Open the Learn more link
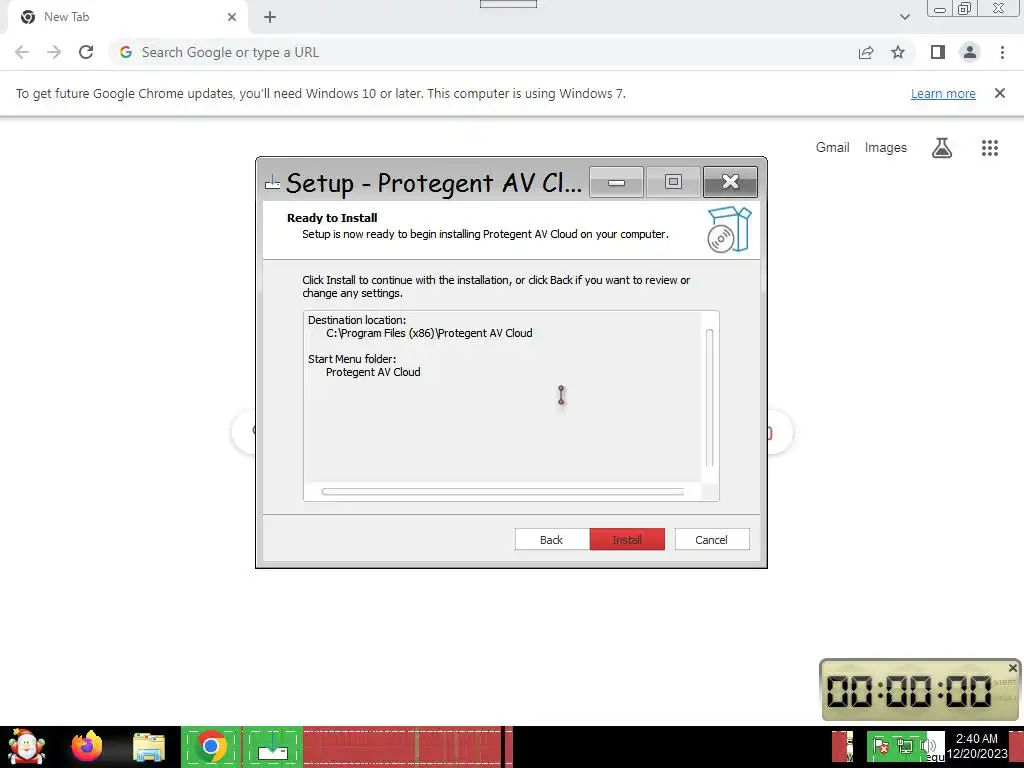Viewport: 1024px width, 768px height. point(943,93)
